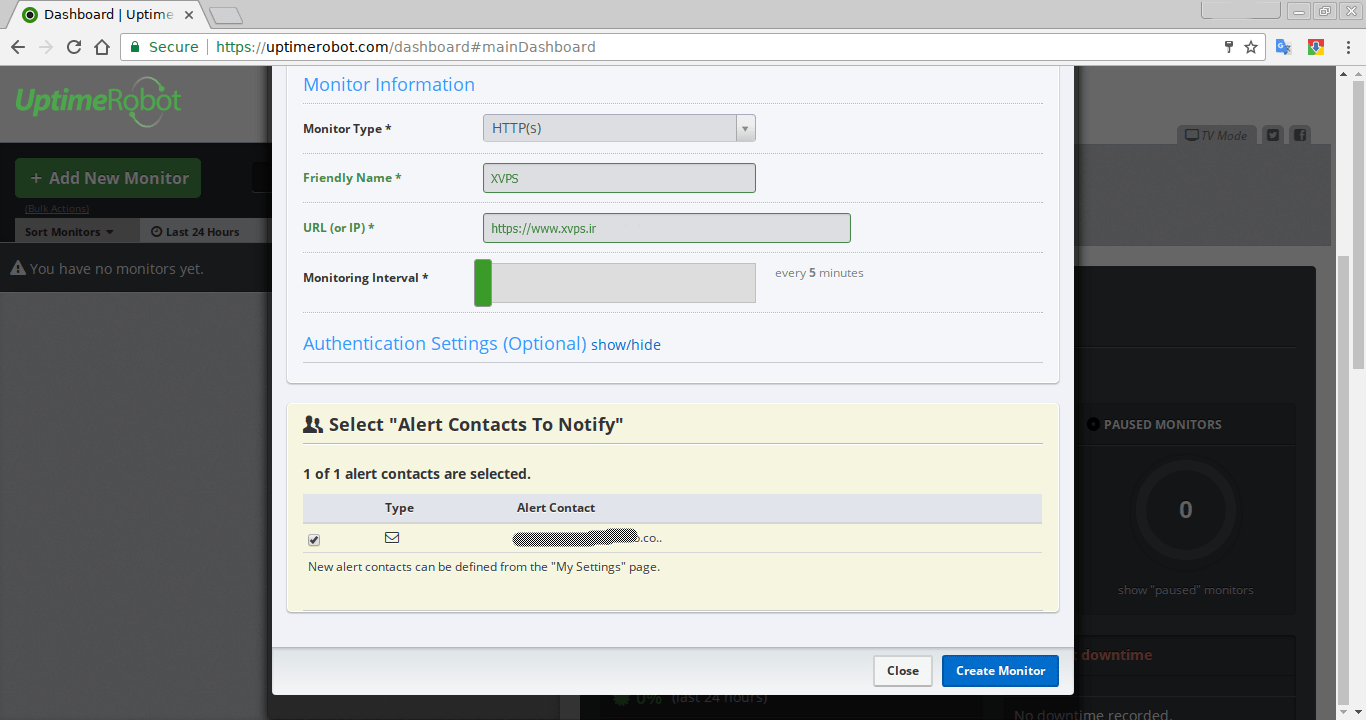
Task: Bookmark this page with the star icon
Action: 1250,47
